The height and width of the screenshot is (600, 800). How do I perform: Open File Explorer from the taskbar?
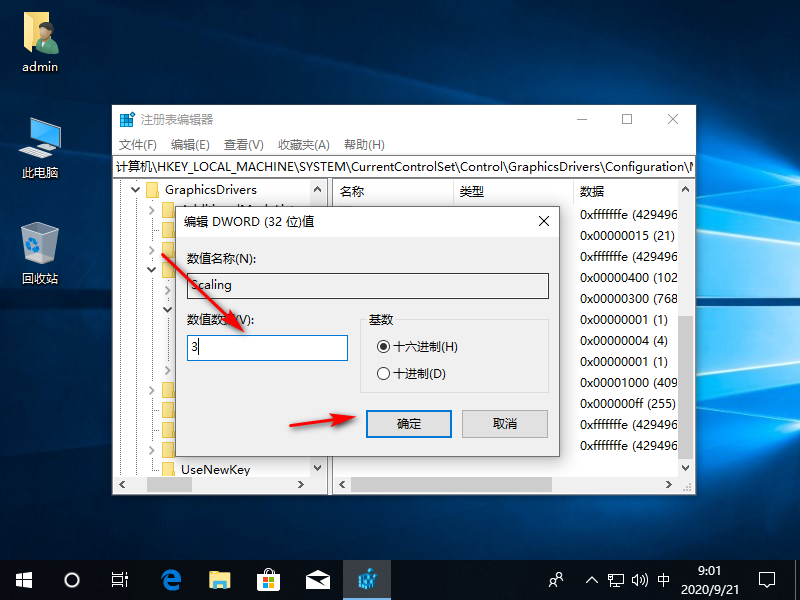point(220,579)
